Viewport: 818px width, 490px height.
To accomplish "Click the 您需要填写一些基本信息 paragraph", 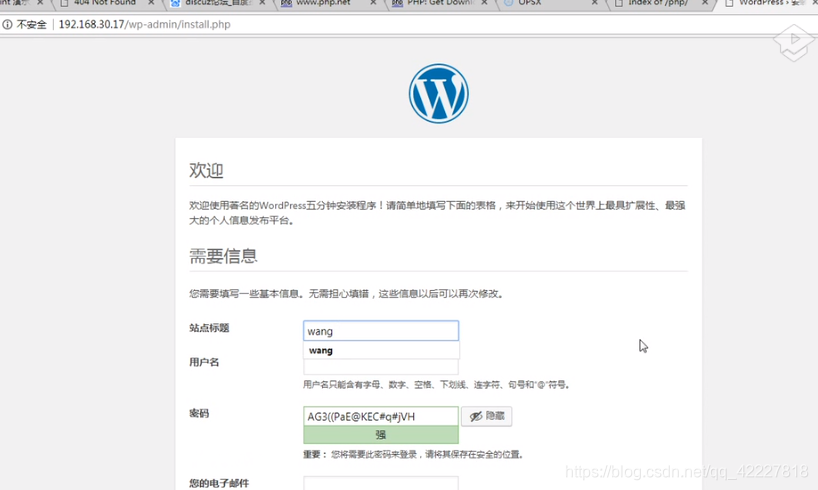I will [347, 294].
